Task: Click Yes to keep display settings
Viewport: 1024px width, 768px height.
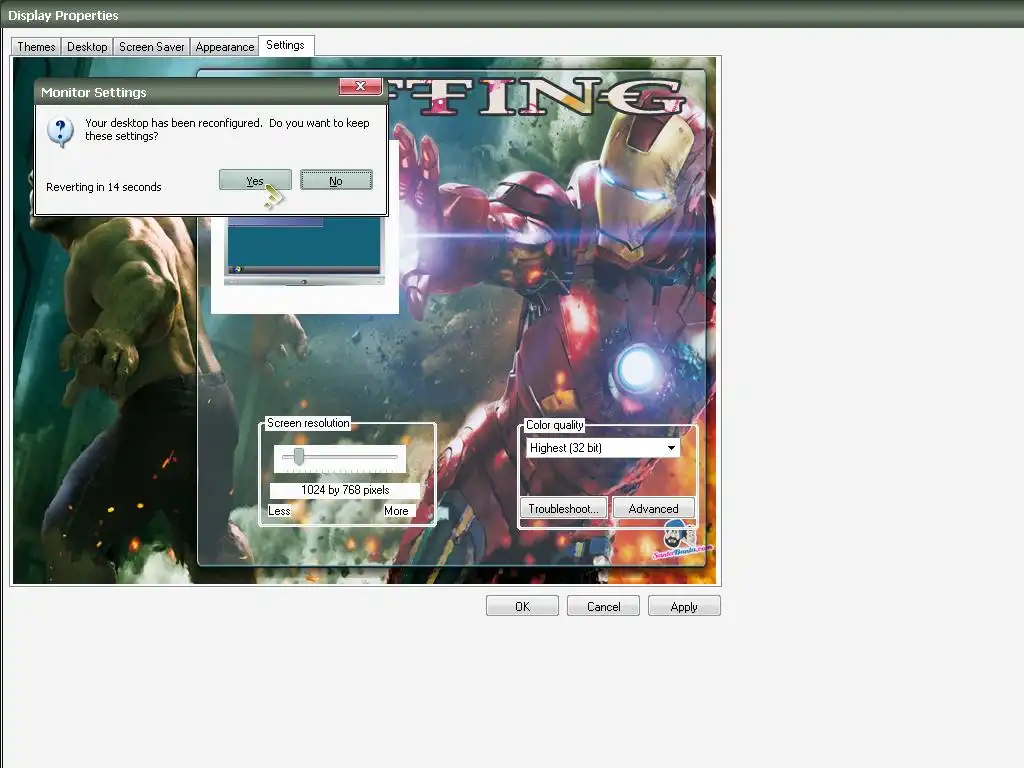Action: [255, 180]
